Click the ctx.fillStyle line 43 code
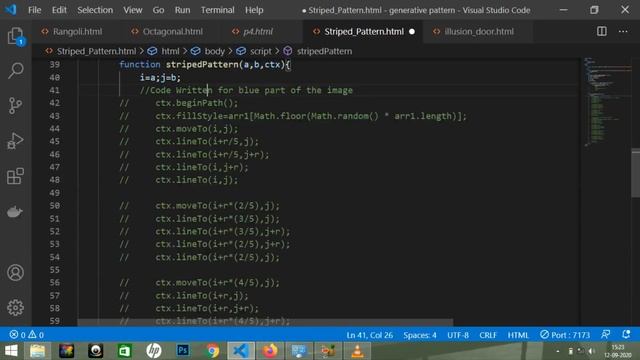 point(311,116)
